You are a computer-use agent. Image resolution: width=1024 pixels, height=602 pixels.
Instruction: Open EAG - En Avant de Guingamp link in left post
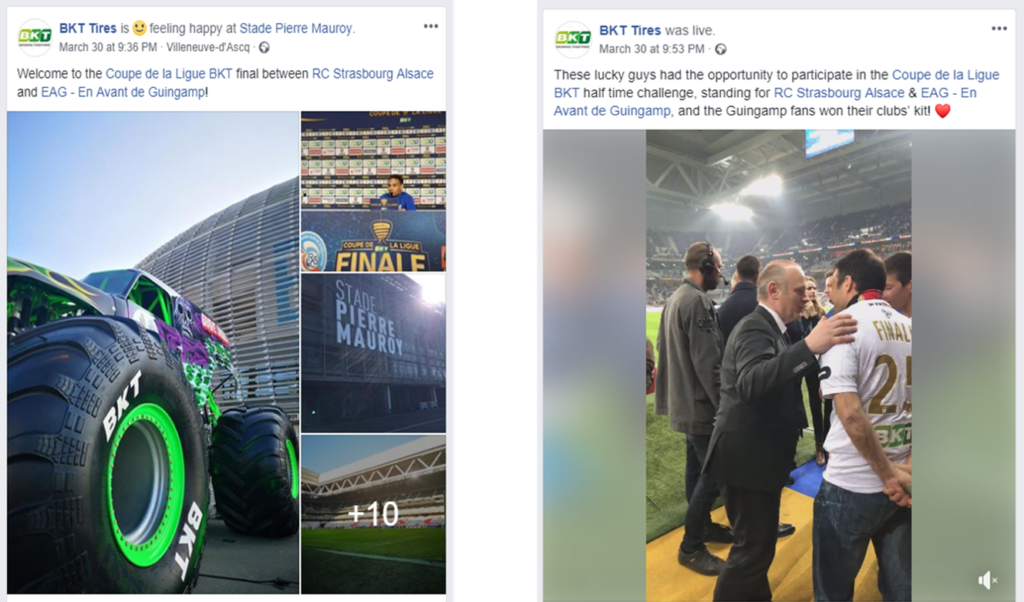[x=123, y=92]
